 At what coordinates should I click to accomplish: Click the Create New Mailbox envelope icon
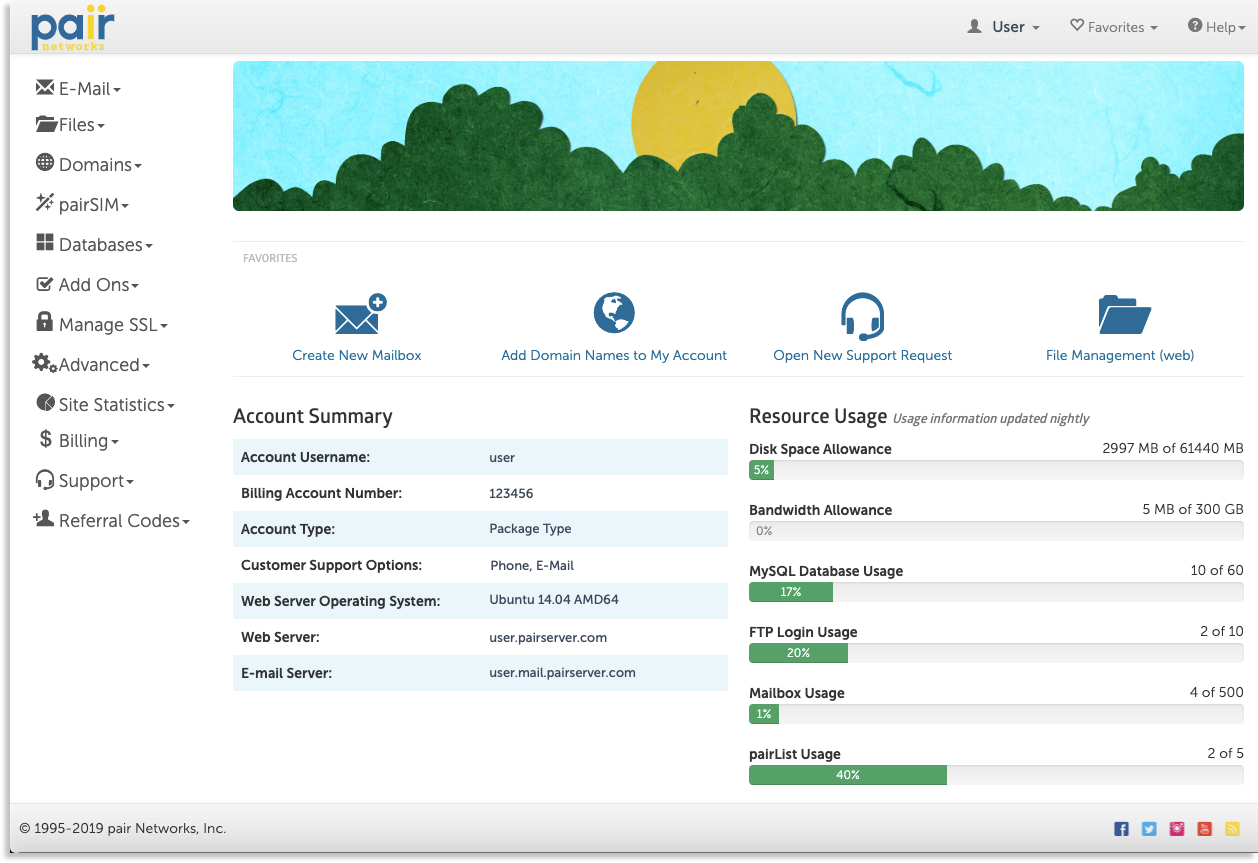(359, 315)
